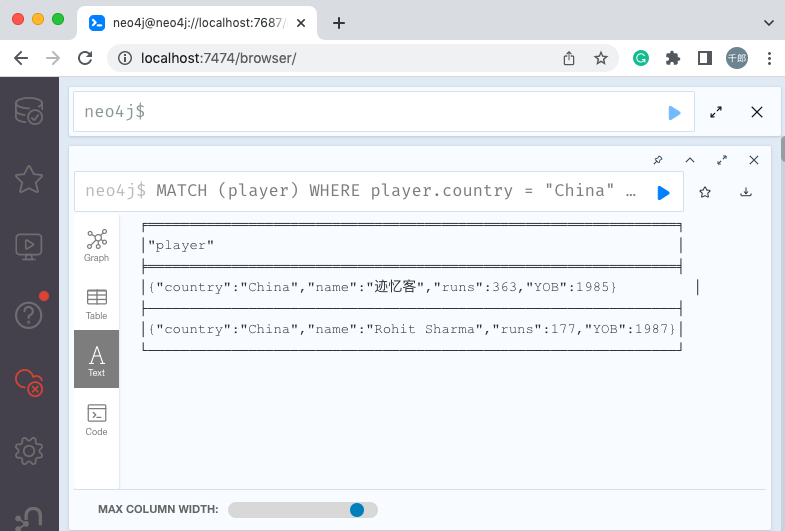The image size is (785, 531).
Task: View site information icon in address bar
Action: (x=125, y=58)
